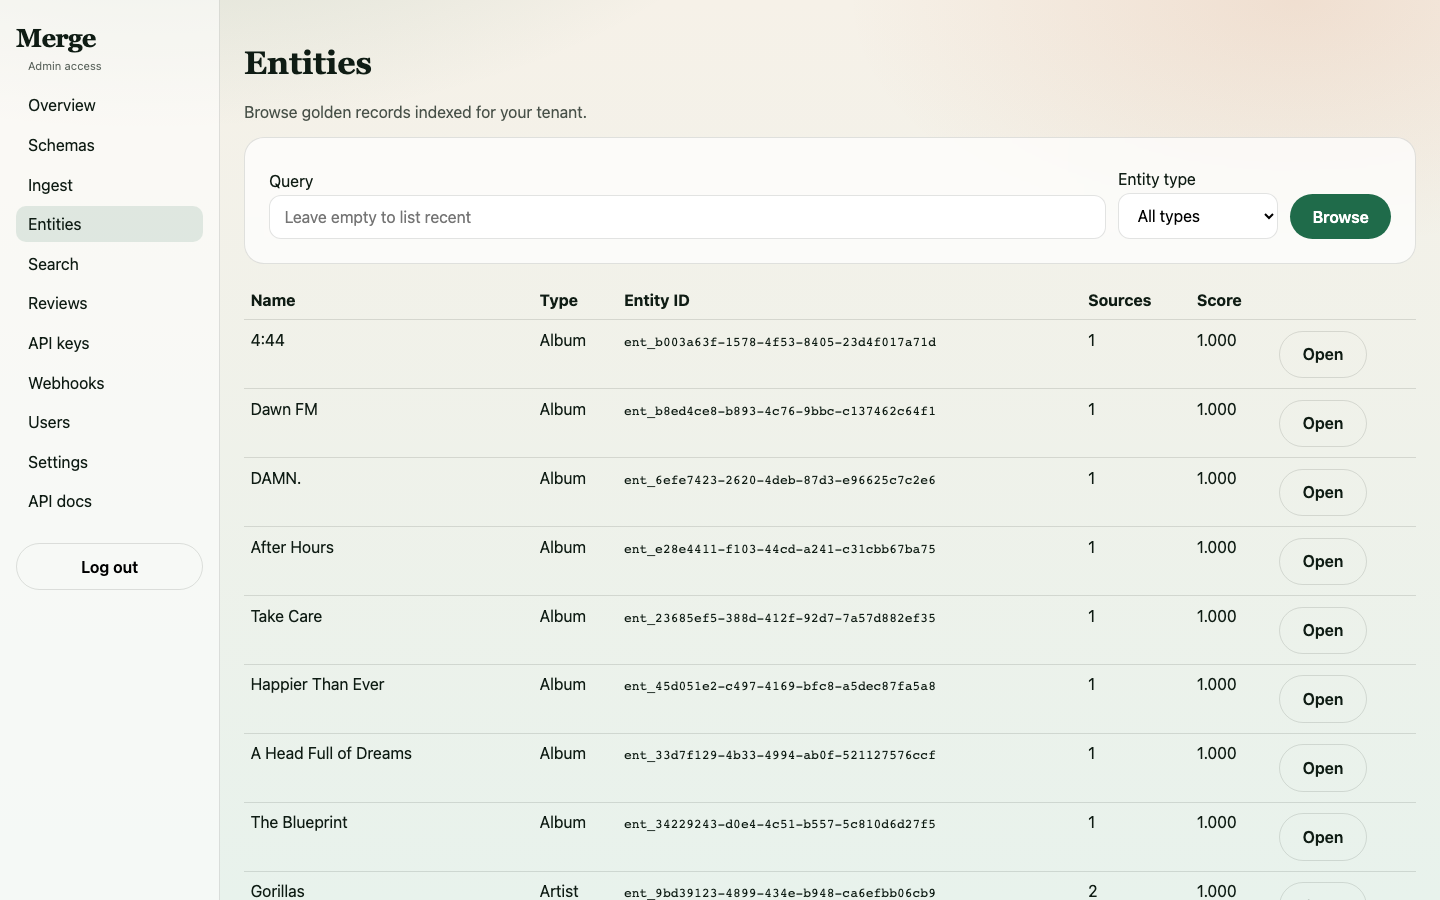The image size is (1440, 900).
Task: Open Webhooks in the sidebar
Action: [x=109, y=383]
